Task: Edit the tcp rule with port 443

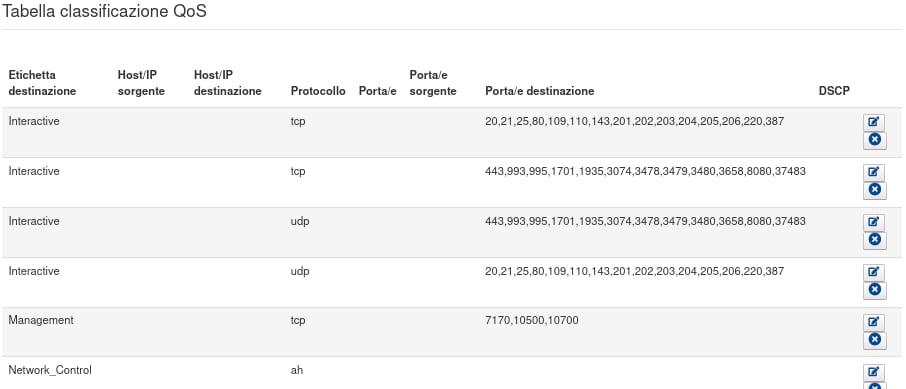Action: [874, 172]
